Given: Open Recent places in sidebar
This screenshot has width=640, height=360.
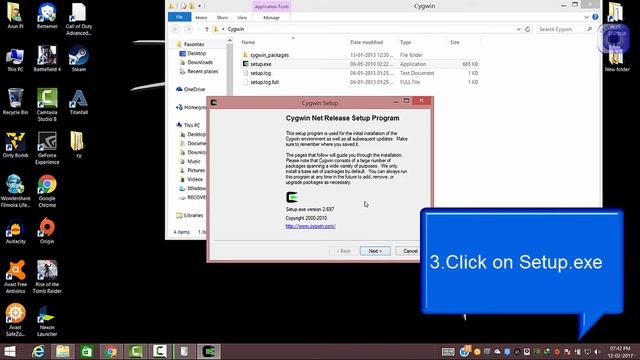Looking at the screenshot, I should click(202, 71).
